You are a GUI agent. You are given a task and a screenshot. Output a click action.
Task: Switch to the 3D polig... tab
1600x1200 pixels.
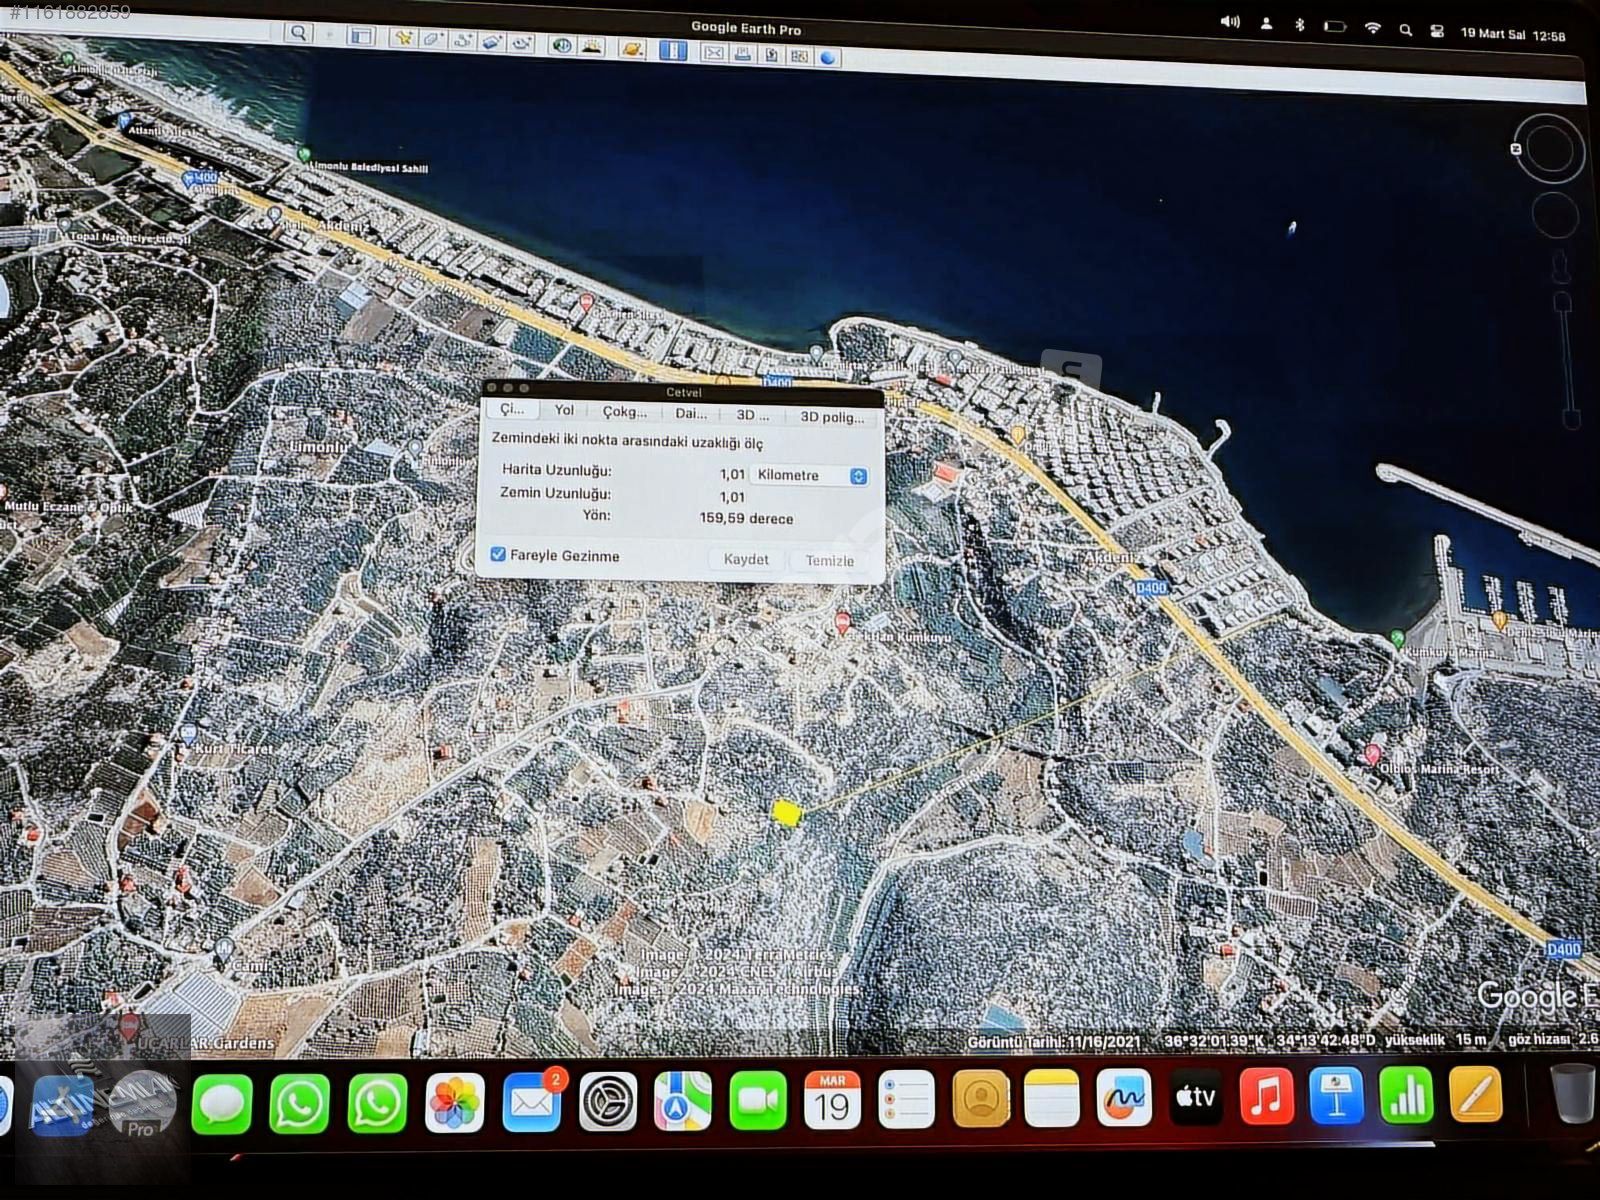(831, 417)
